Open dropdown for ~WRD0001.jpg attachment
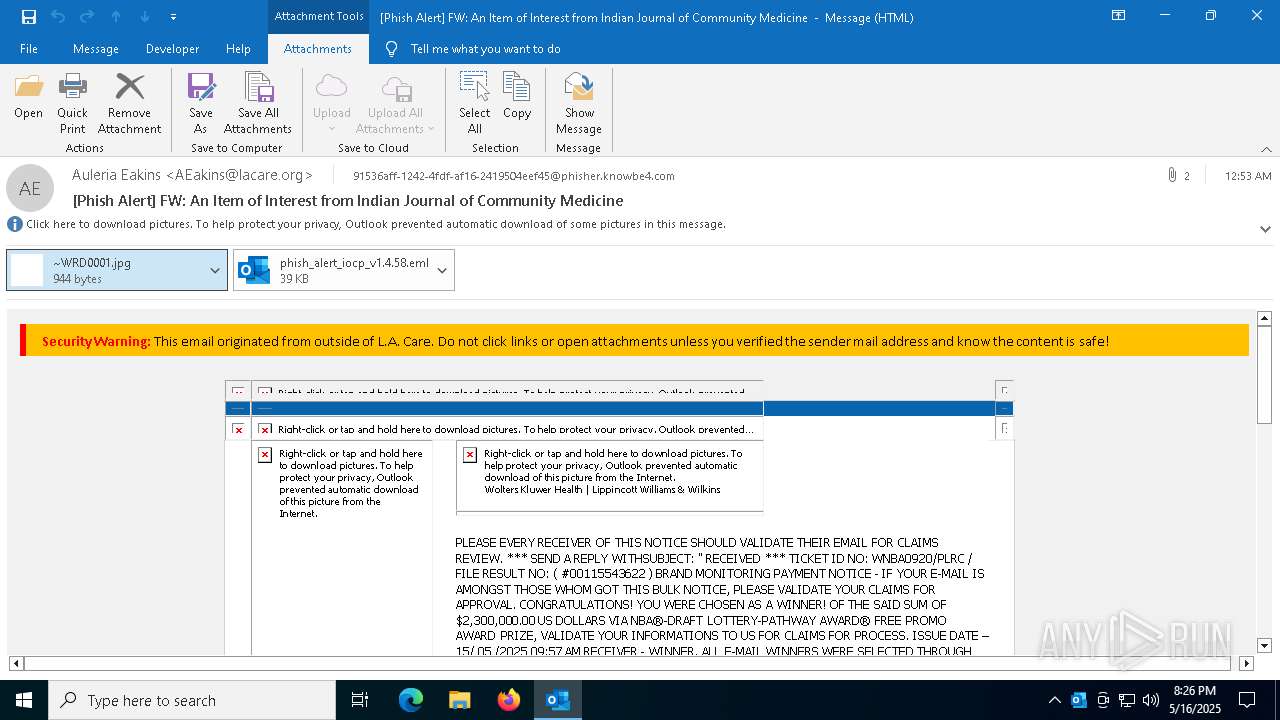Viewport: 1280px width, 720px height. 215,270
